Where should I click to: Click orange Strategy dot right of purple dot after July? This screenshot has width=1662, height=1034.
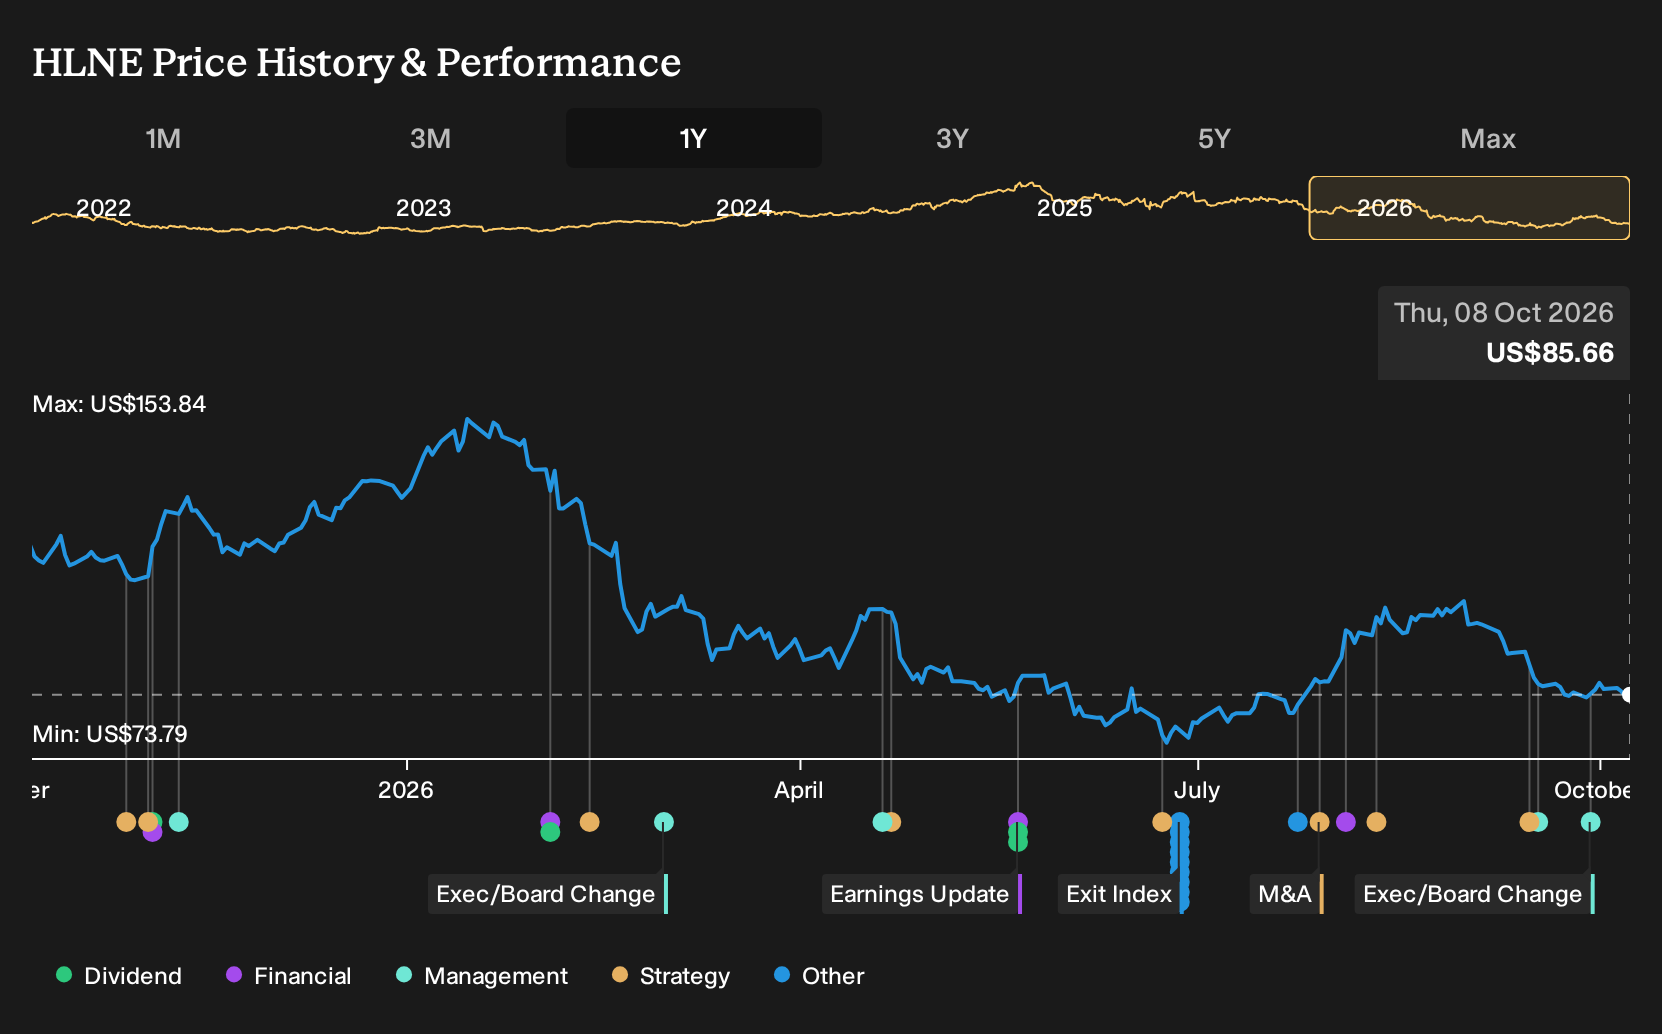[x=1376, y=822]
